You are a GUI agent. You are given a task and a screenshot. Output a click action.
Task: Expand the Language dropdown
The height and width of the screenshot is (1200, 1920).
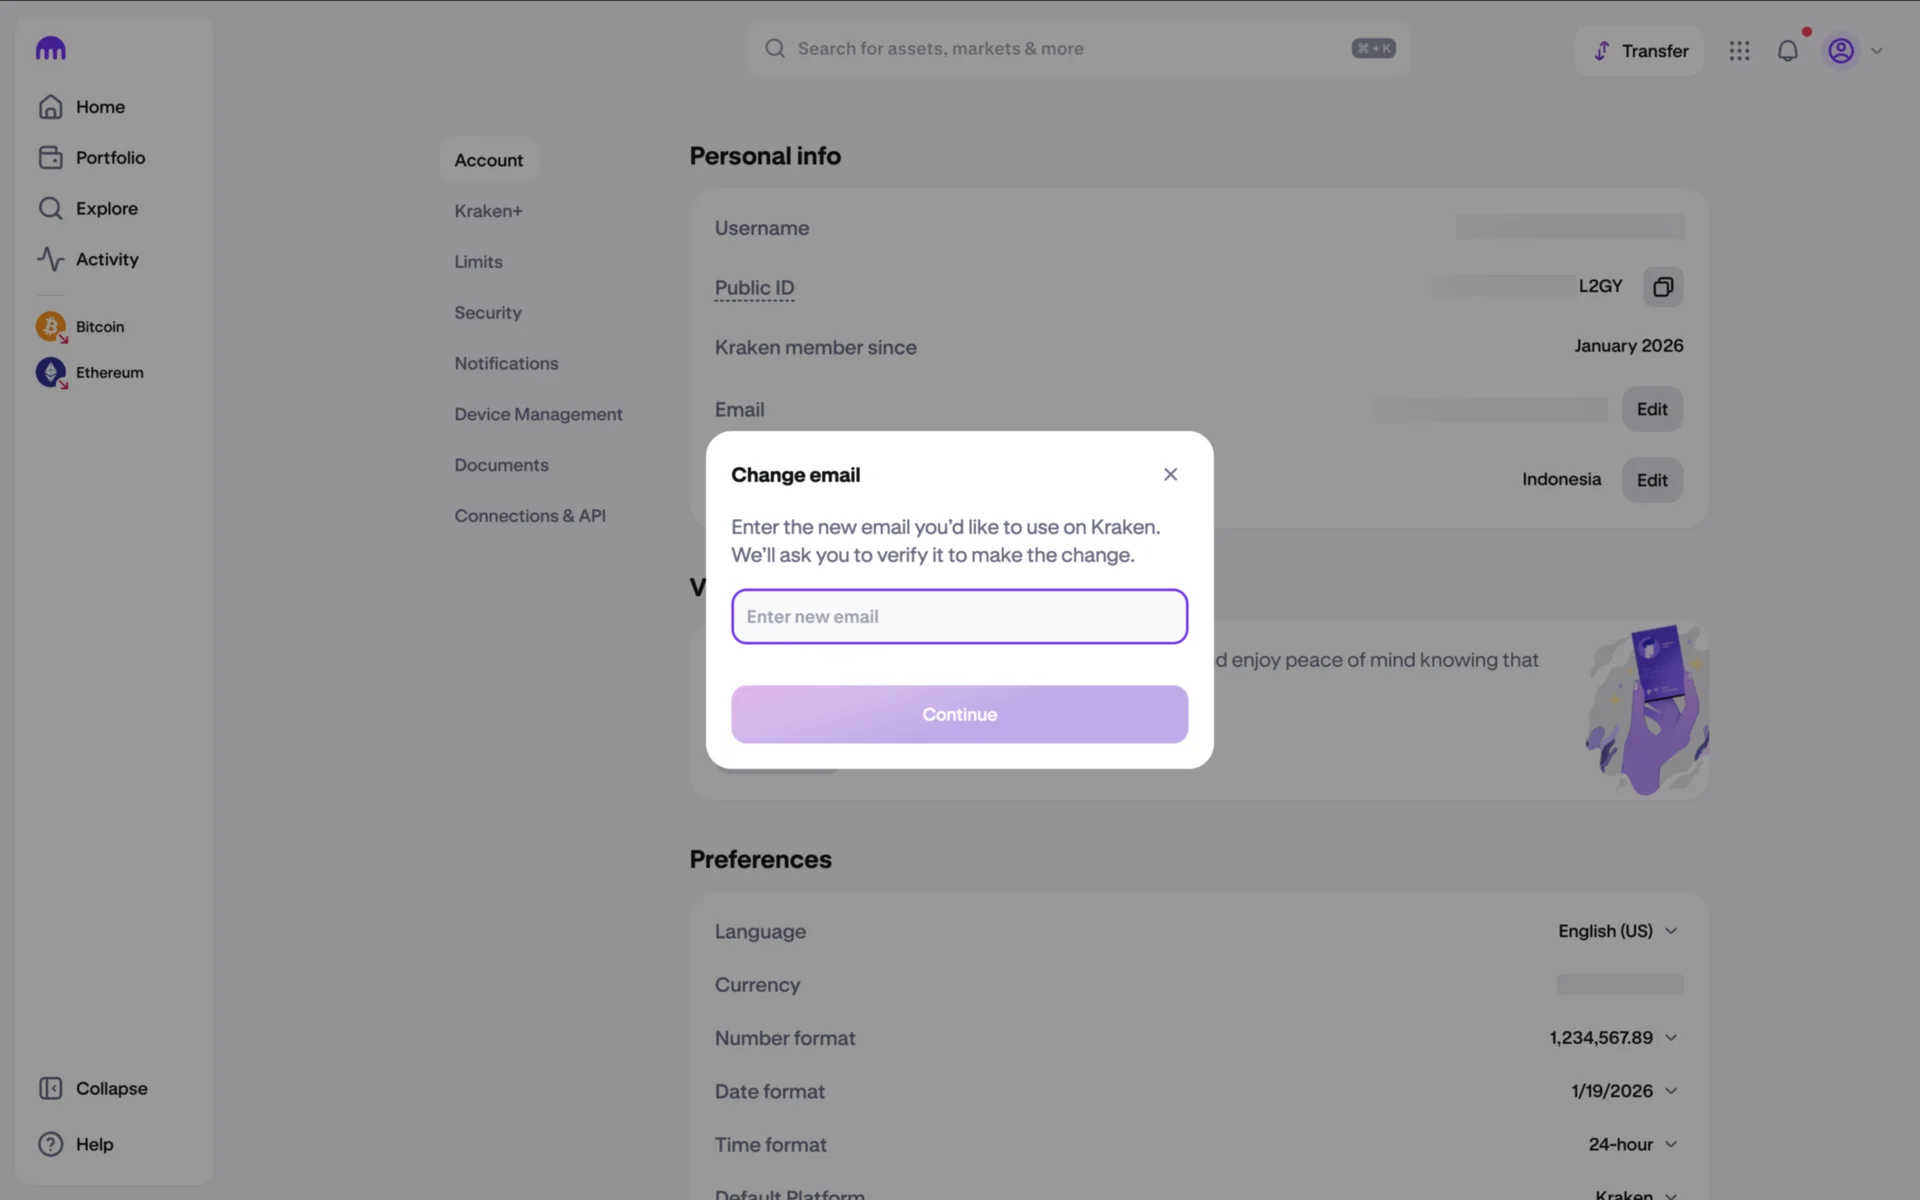[x=1617, y=931]
